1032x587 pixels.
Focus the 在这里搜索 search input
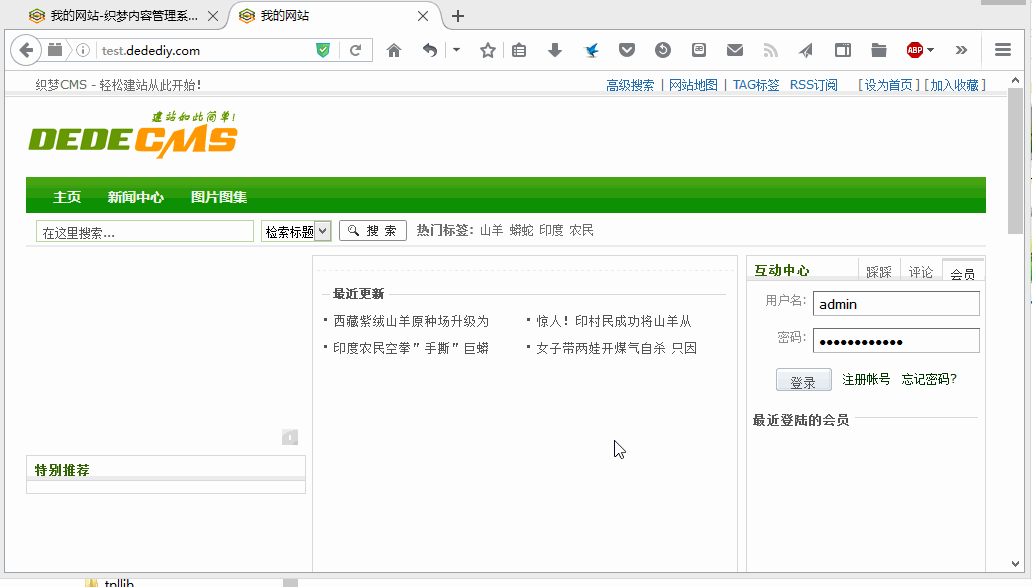145,232
